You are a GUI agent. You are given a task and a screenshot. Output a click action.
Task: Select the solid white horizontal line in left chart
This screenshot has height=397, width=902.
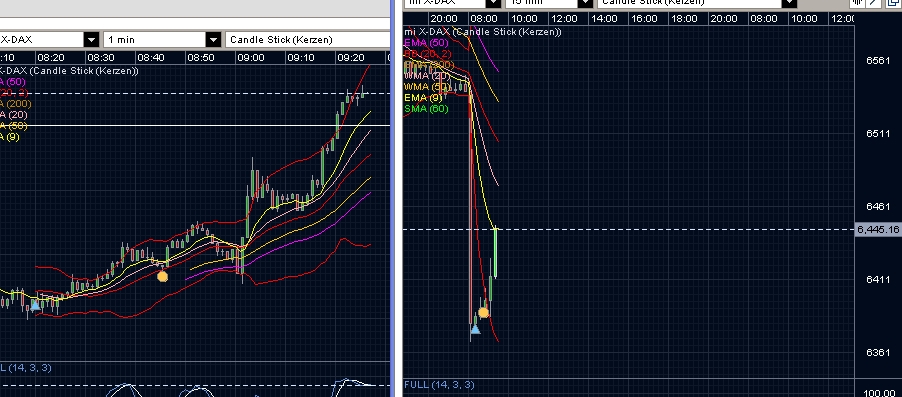(x=196, y=125)
